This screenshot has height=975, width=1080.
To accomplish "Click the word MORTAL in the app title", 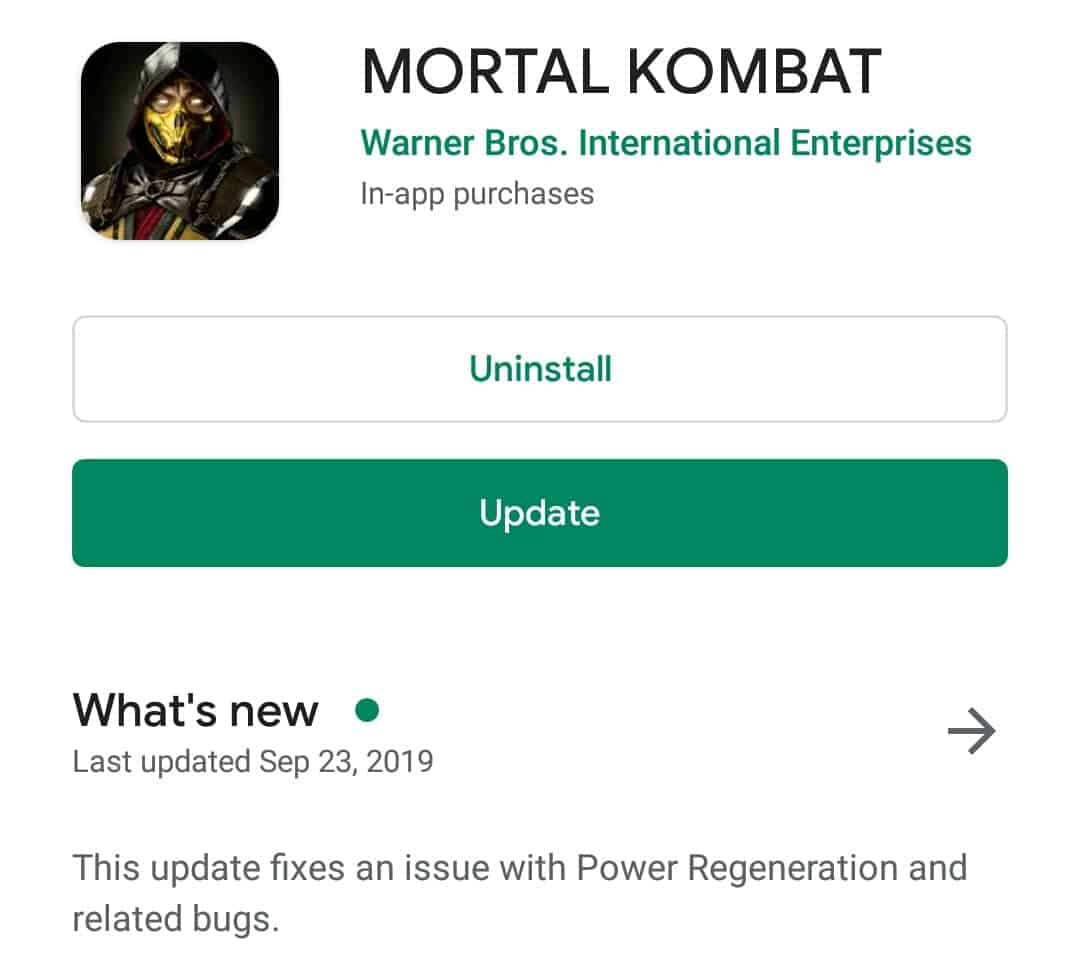I will (x=485, y=71).
